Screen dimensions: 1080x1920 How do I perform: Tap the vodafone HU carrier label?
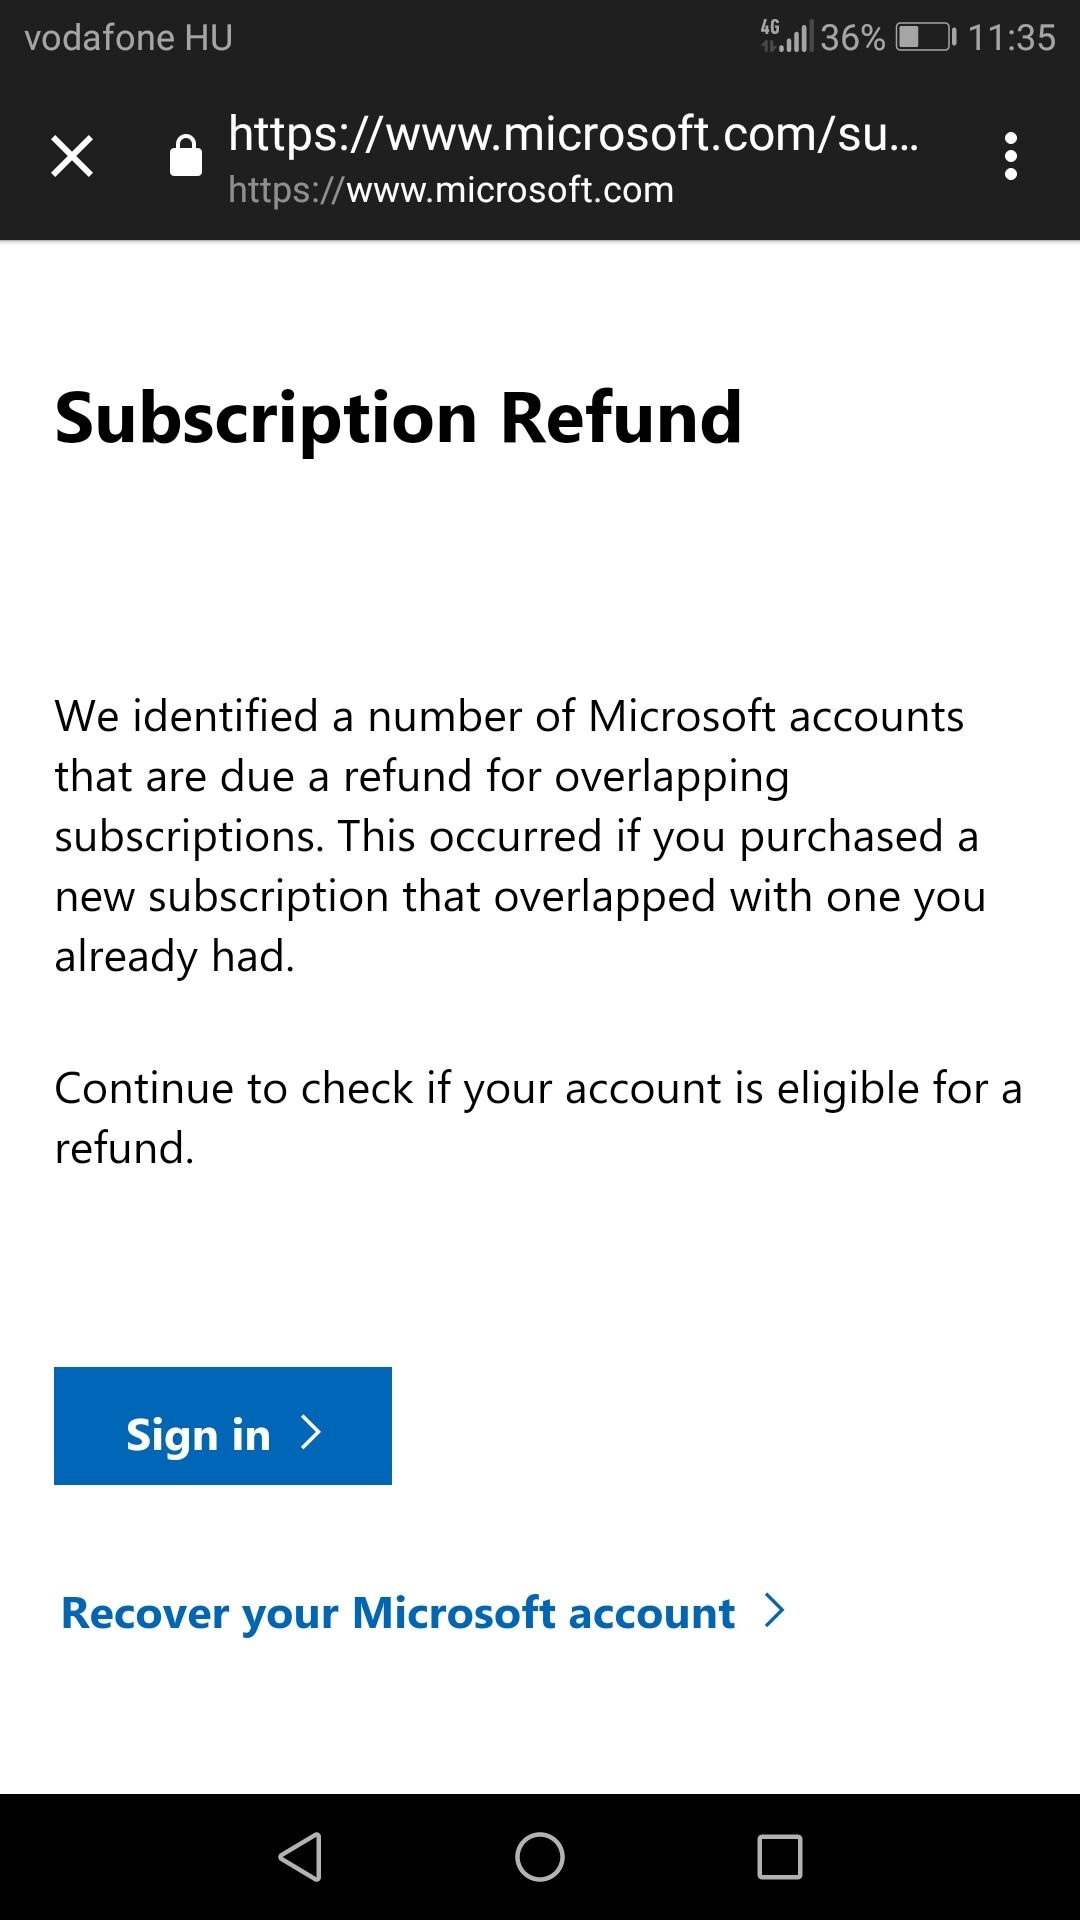tap(128, 38)
